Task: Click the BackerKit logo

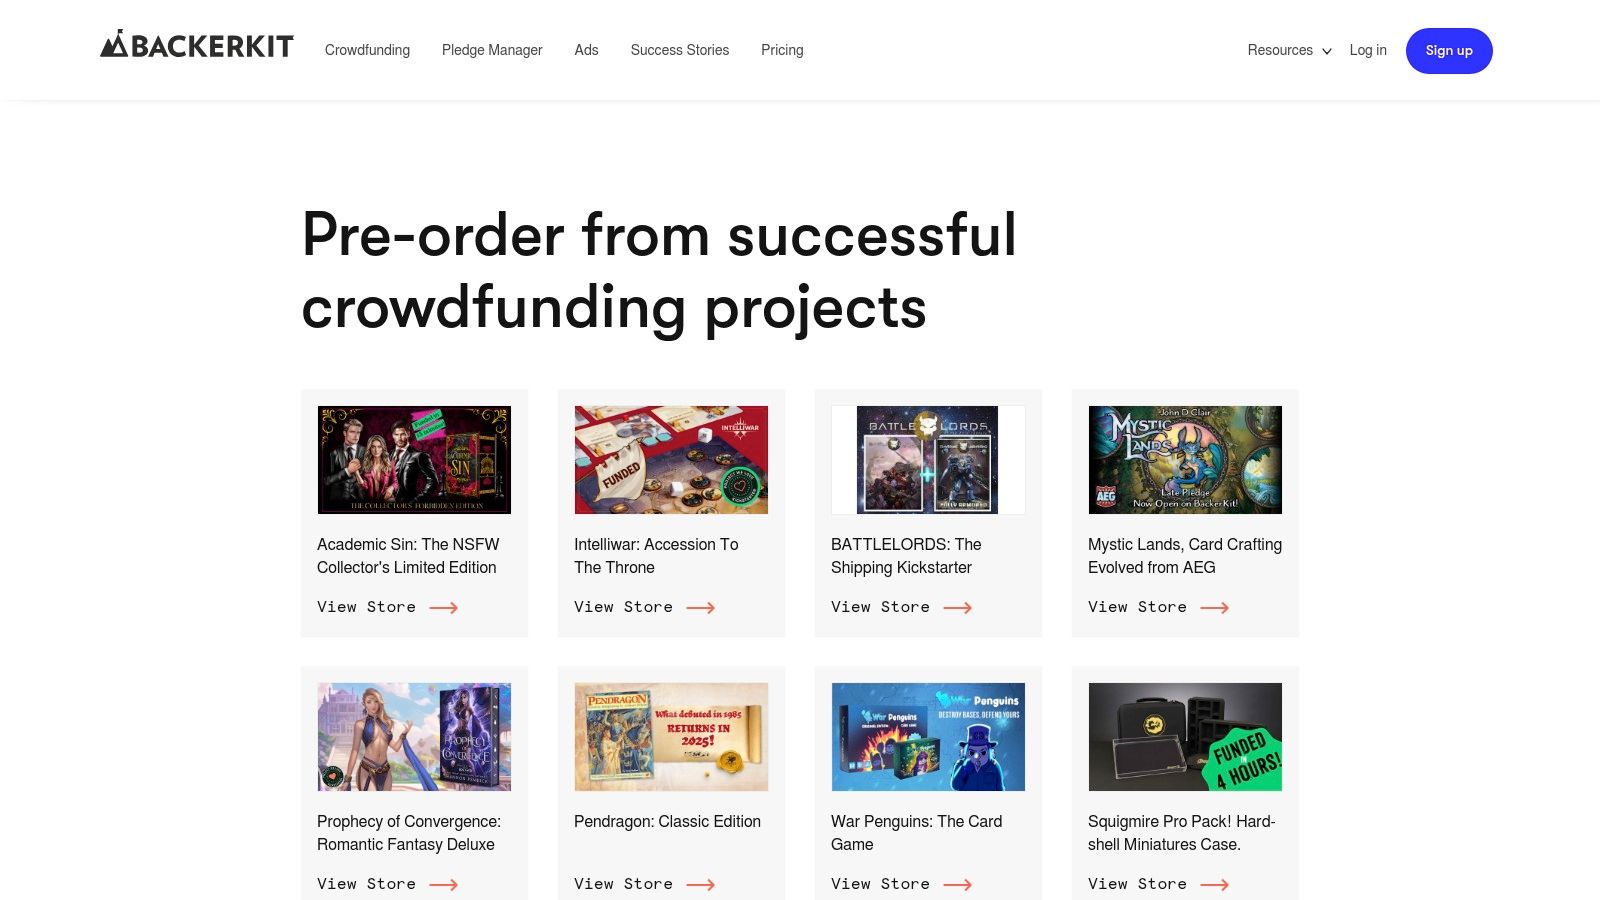Action: 197,45
